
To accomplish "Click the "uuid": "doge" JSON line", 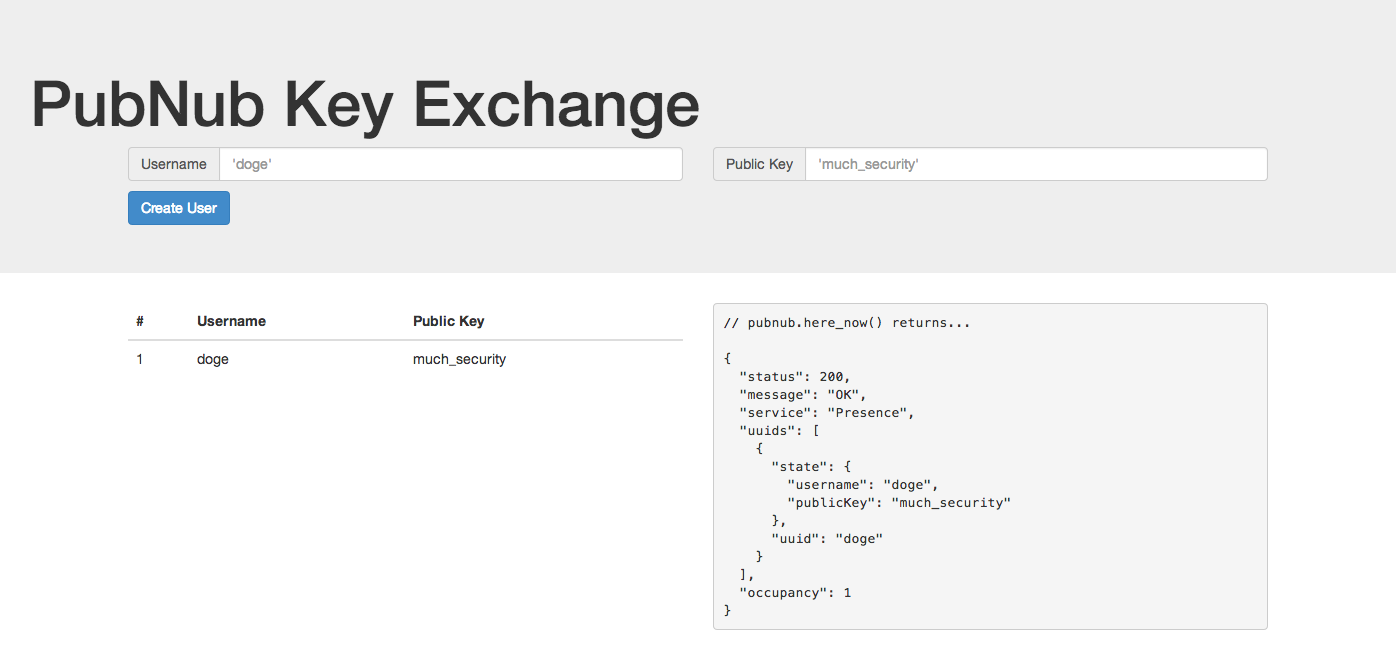I will [x=827, y=539].
